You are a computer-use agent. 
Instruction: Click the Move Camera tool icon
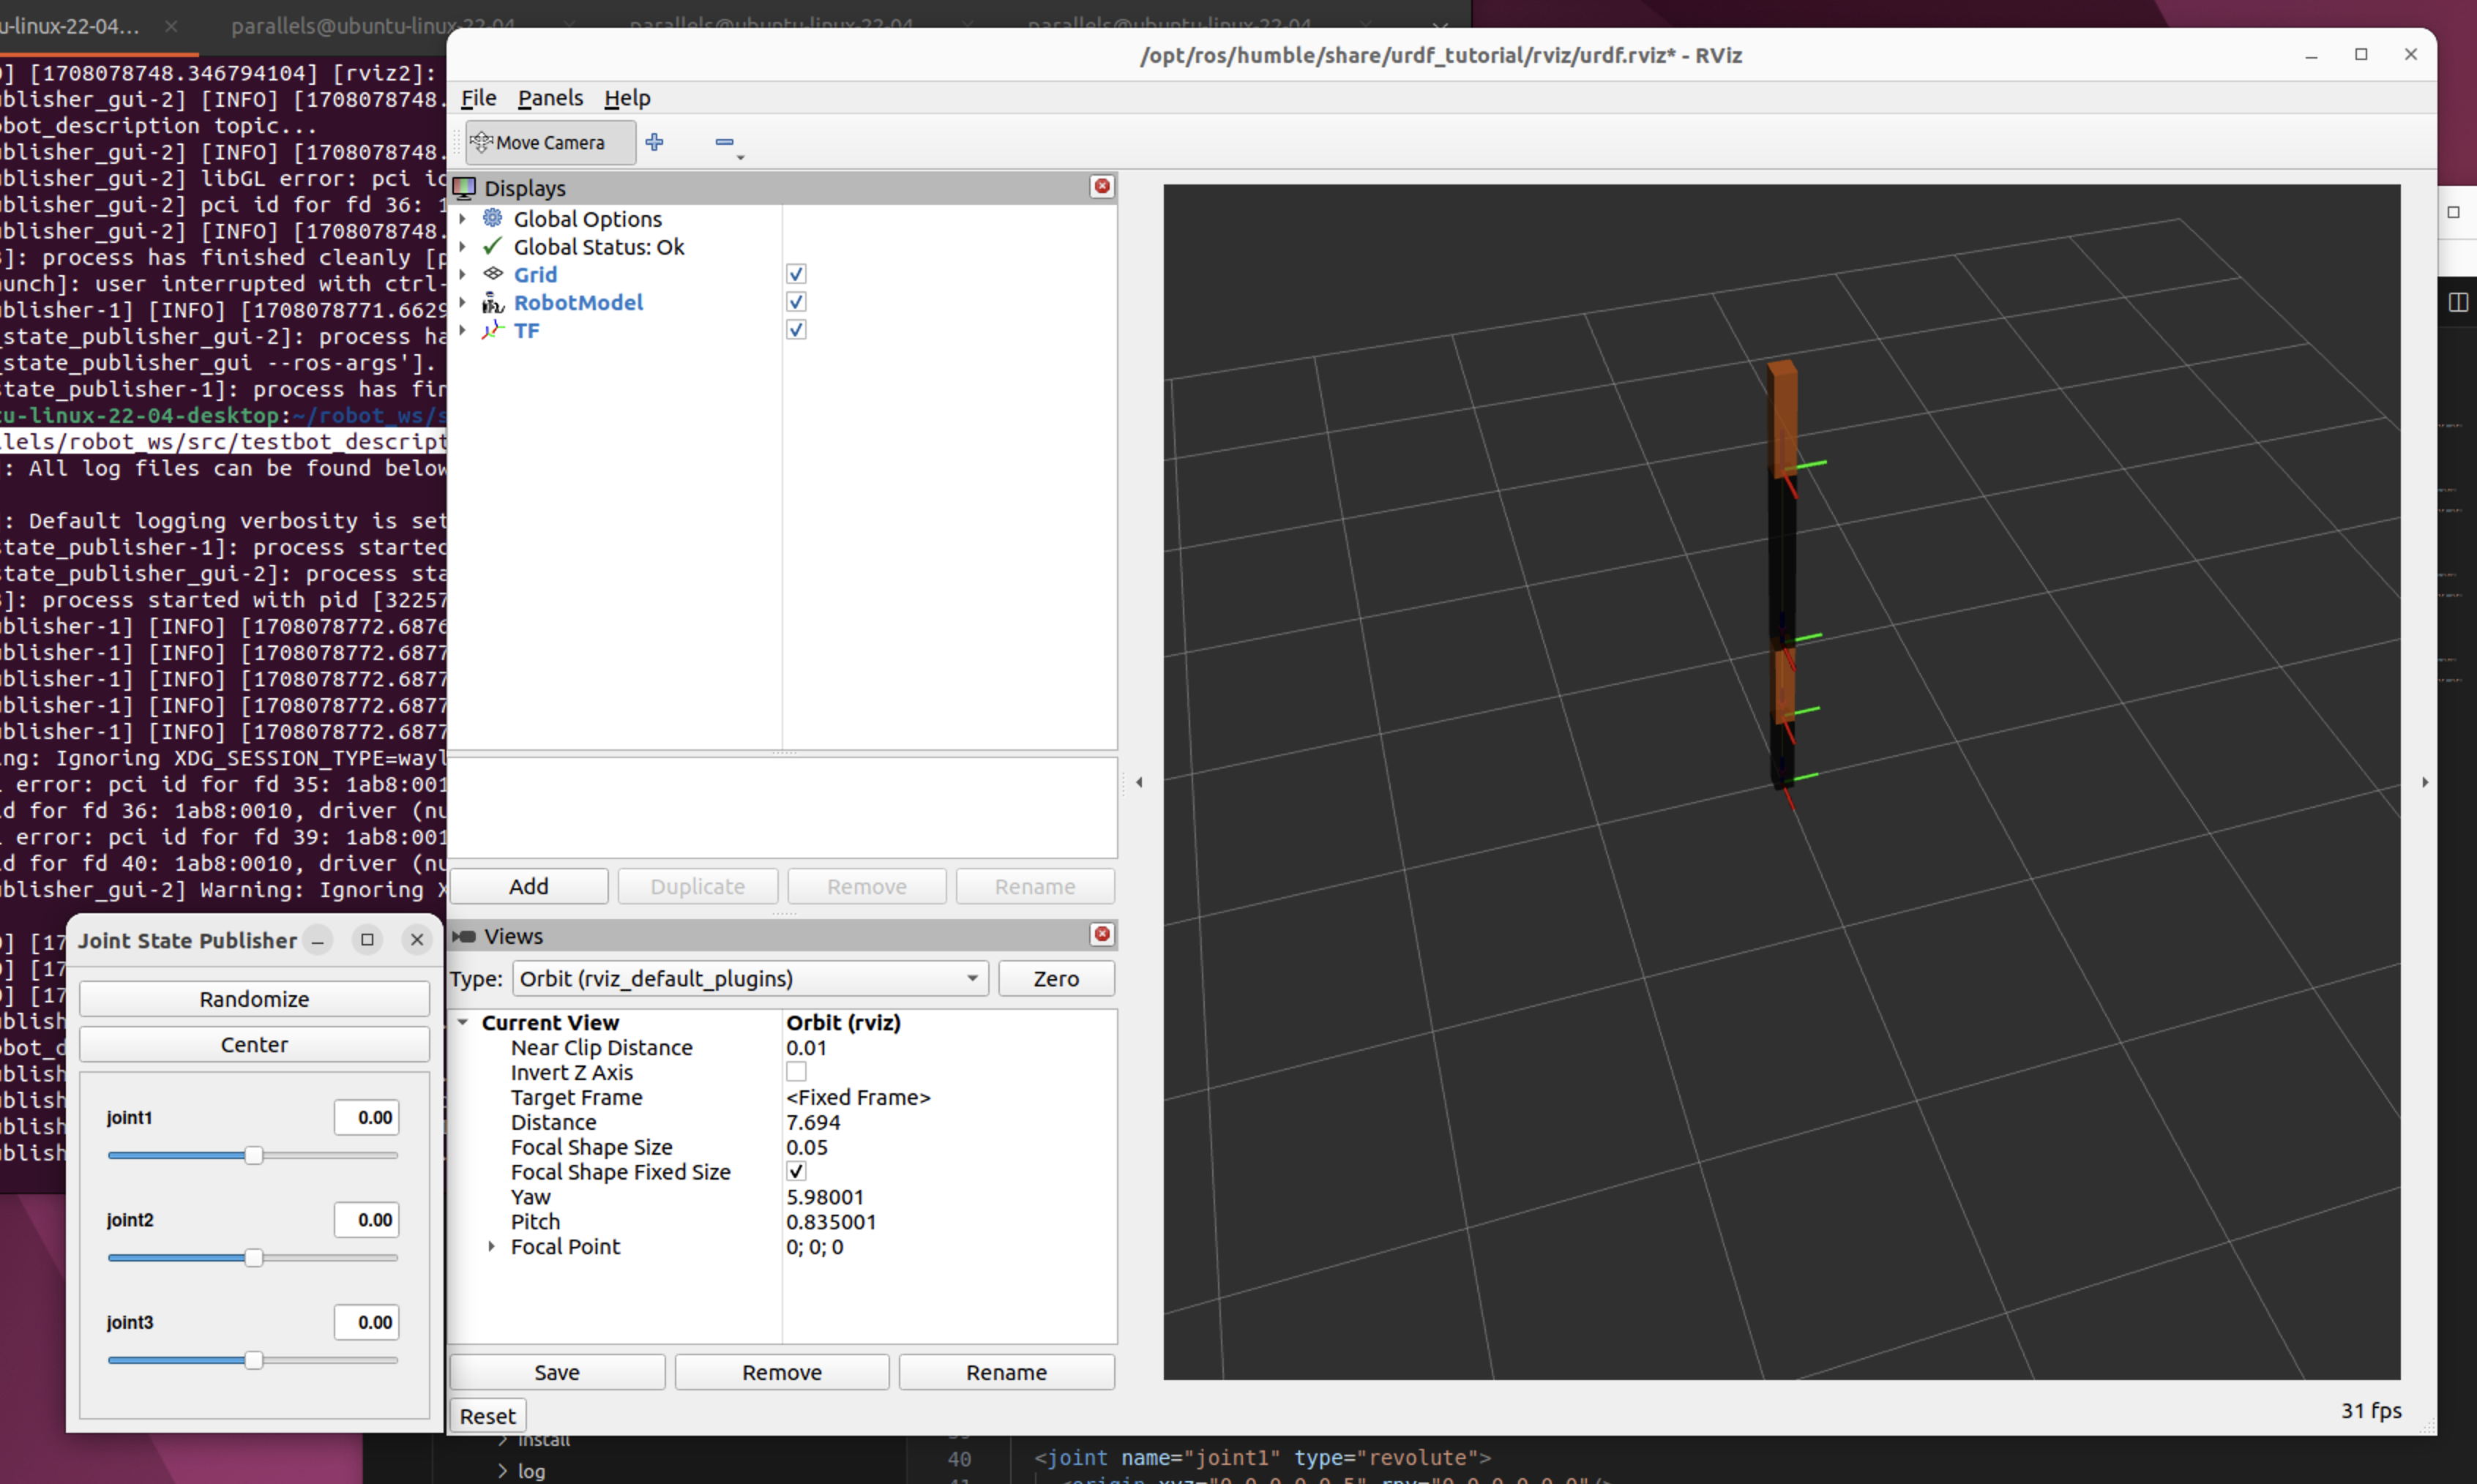481,142
